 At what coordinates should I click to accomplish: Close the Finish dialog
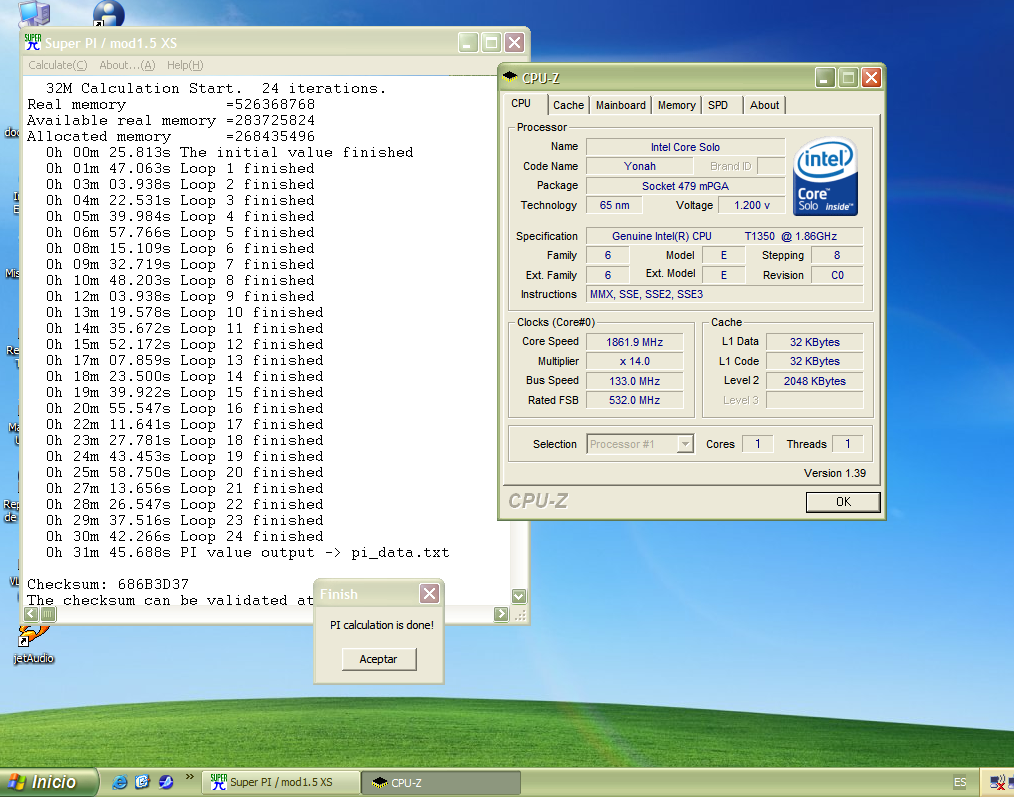[429, 594]
